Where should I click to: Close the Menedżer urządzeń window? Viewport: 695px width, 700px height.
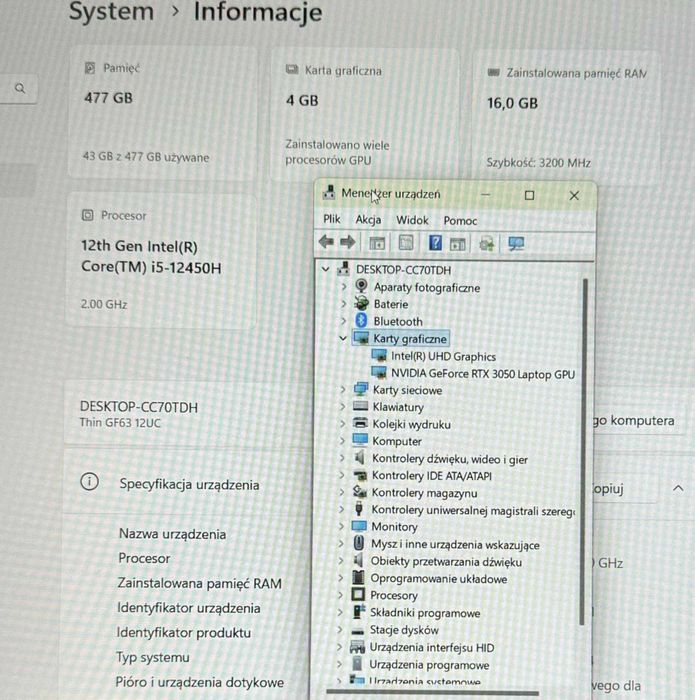coord(574,196)
